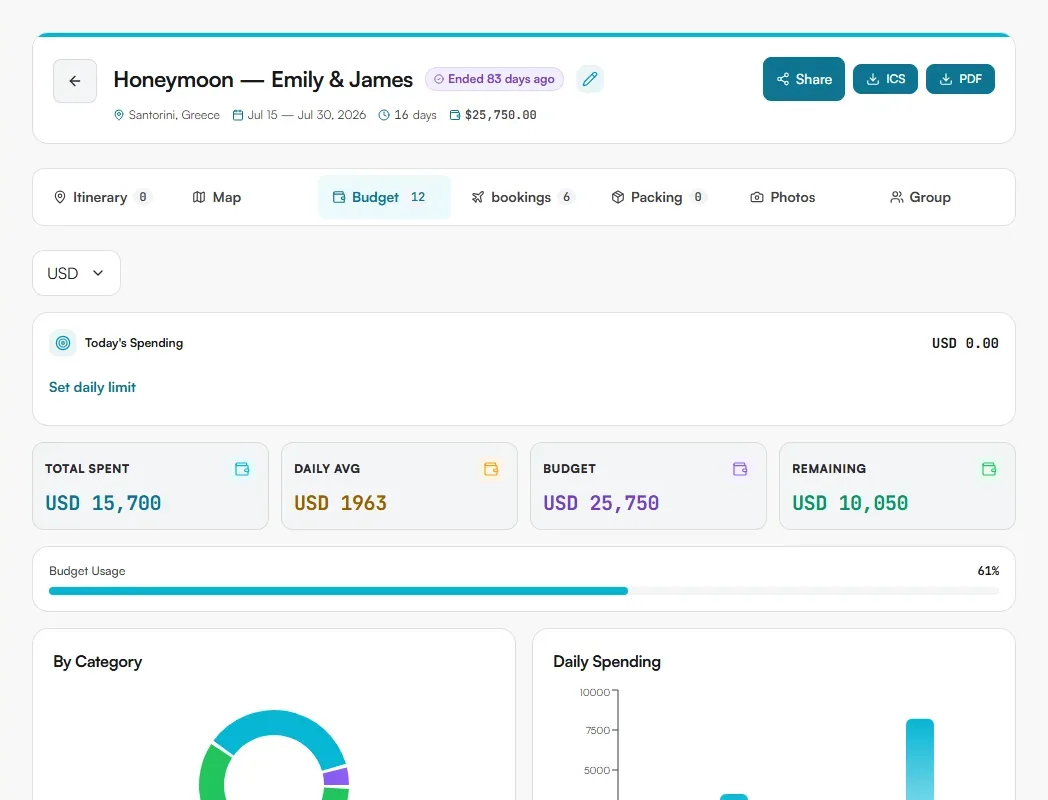Click the airplane icon on bookings tab

coord(477,197)
